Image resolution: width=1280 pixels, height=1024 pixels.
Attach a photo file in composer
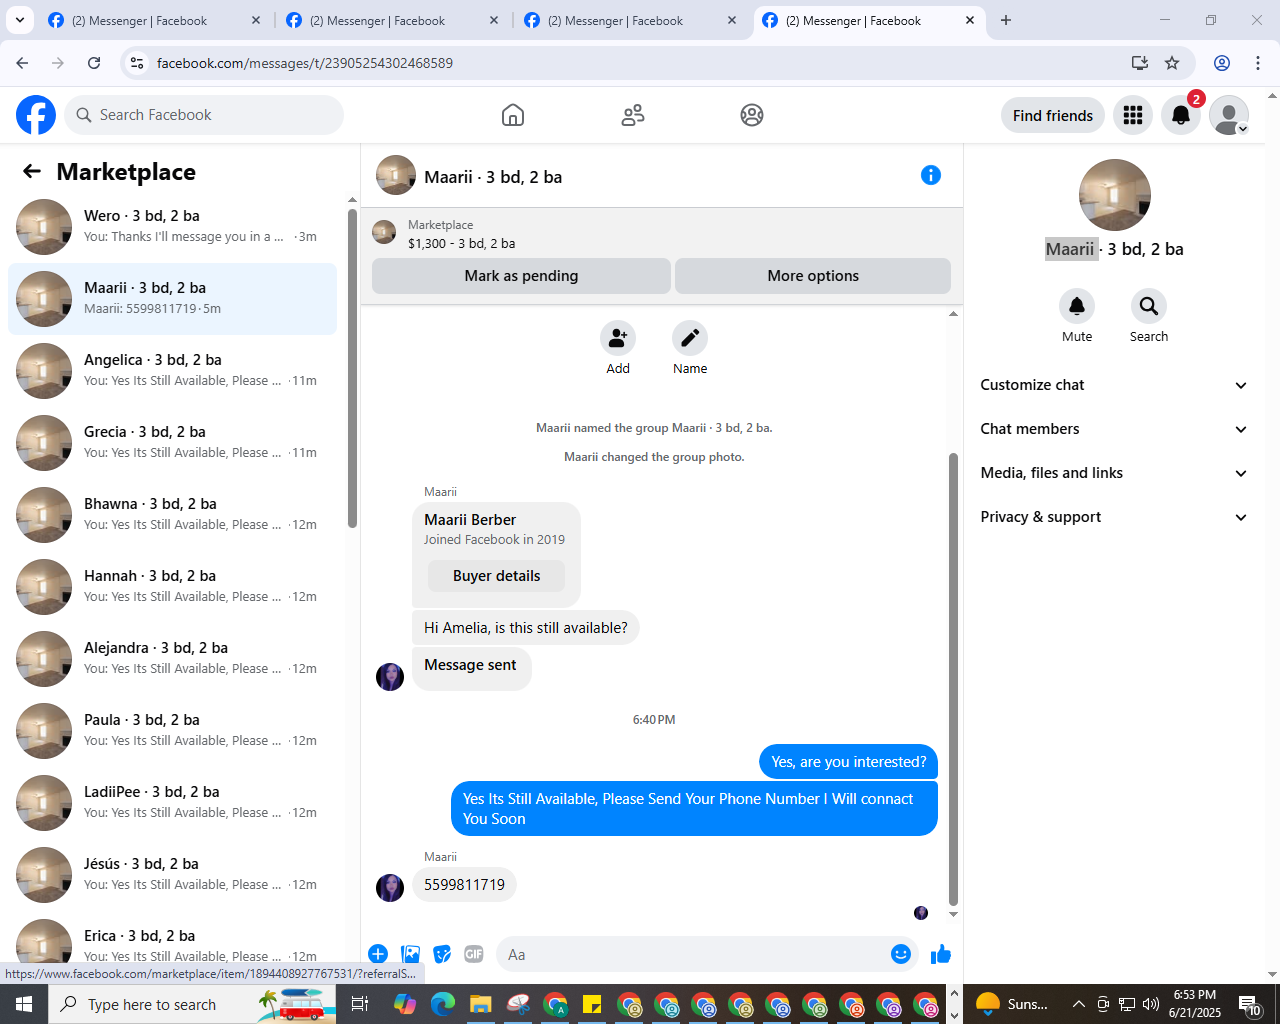410,954
